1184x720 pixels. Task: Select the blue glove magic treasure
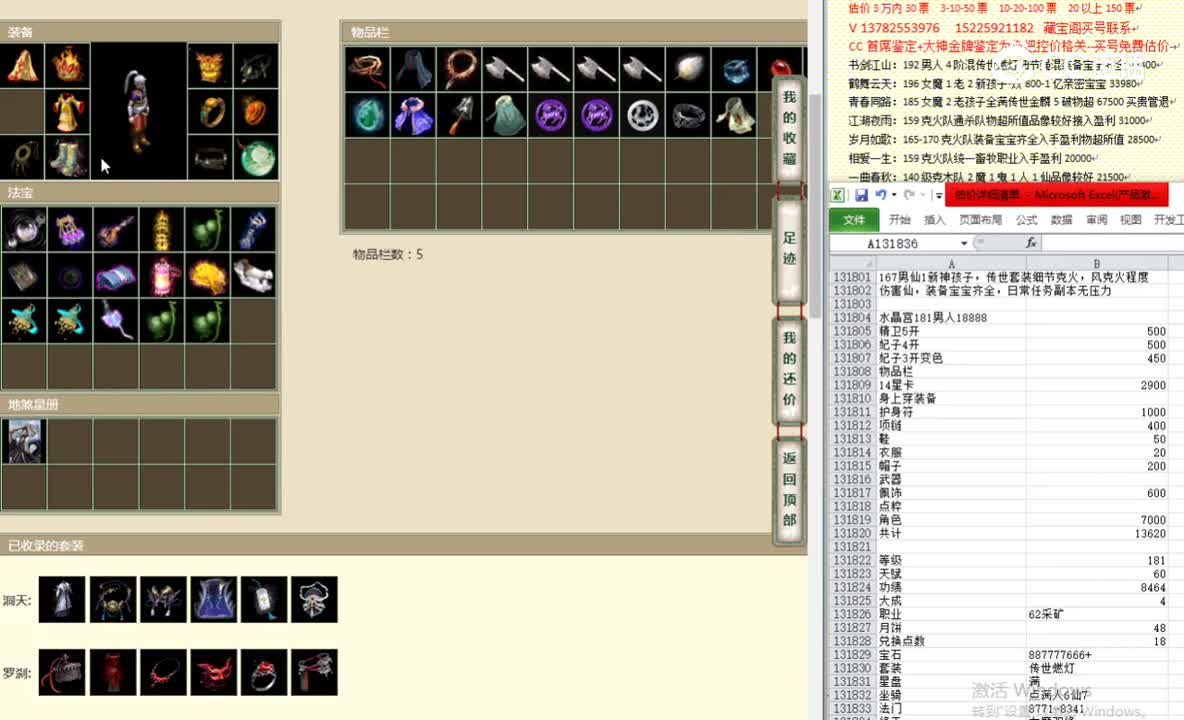click(x=253, y=229)
